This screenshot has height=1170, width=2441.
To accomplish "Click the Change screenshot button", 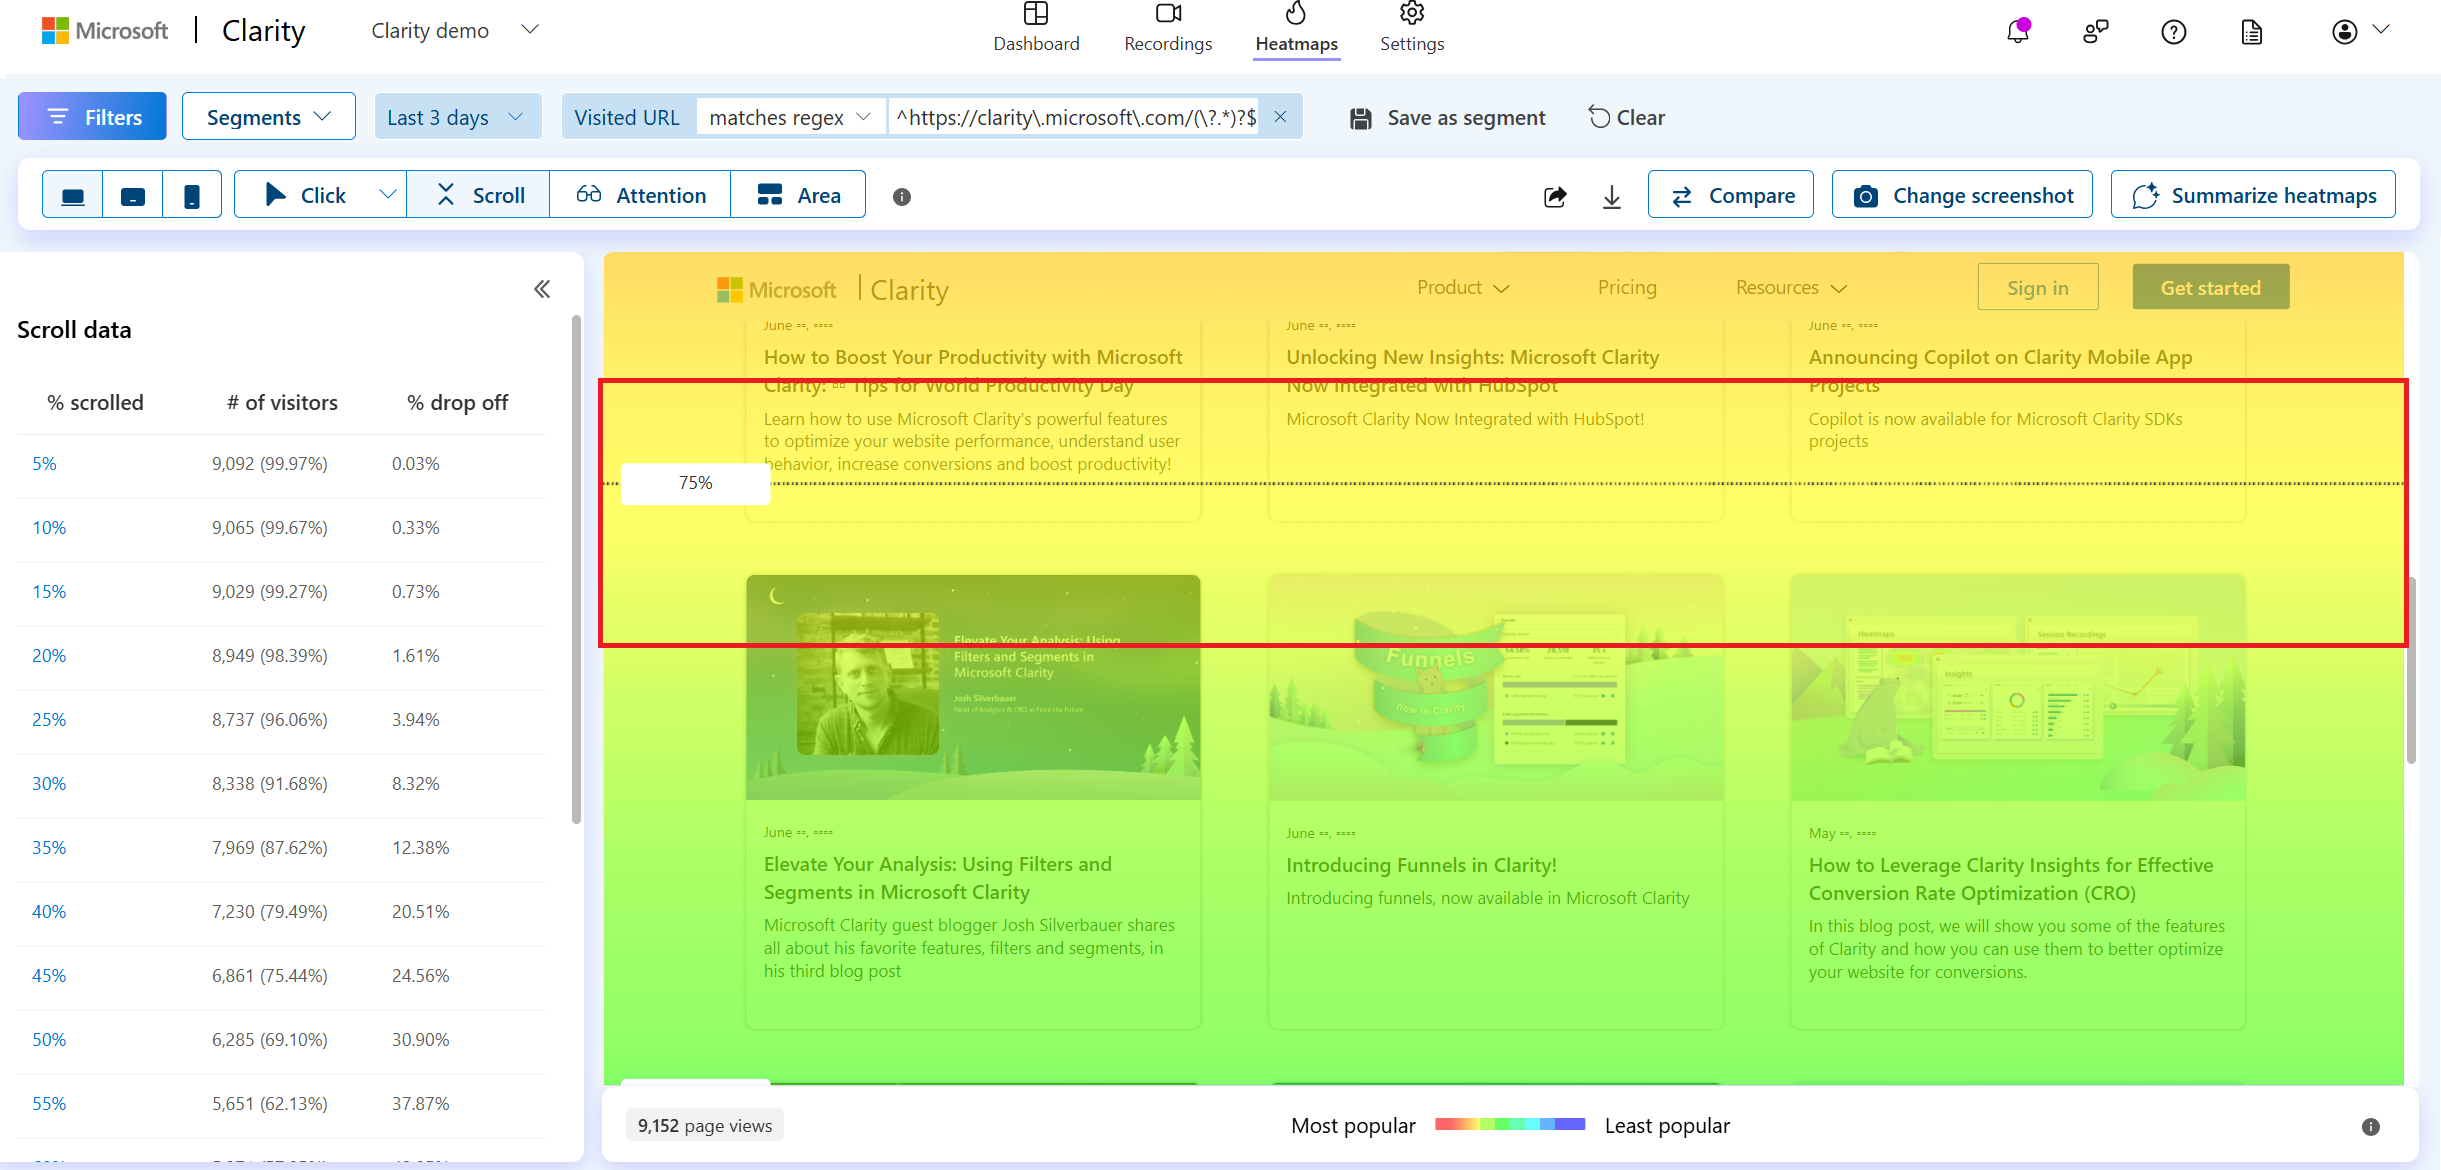I will click(1963, 195).
